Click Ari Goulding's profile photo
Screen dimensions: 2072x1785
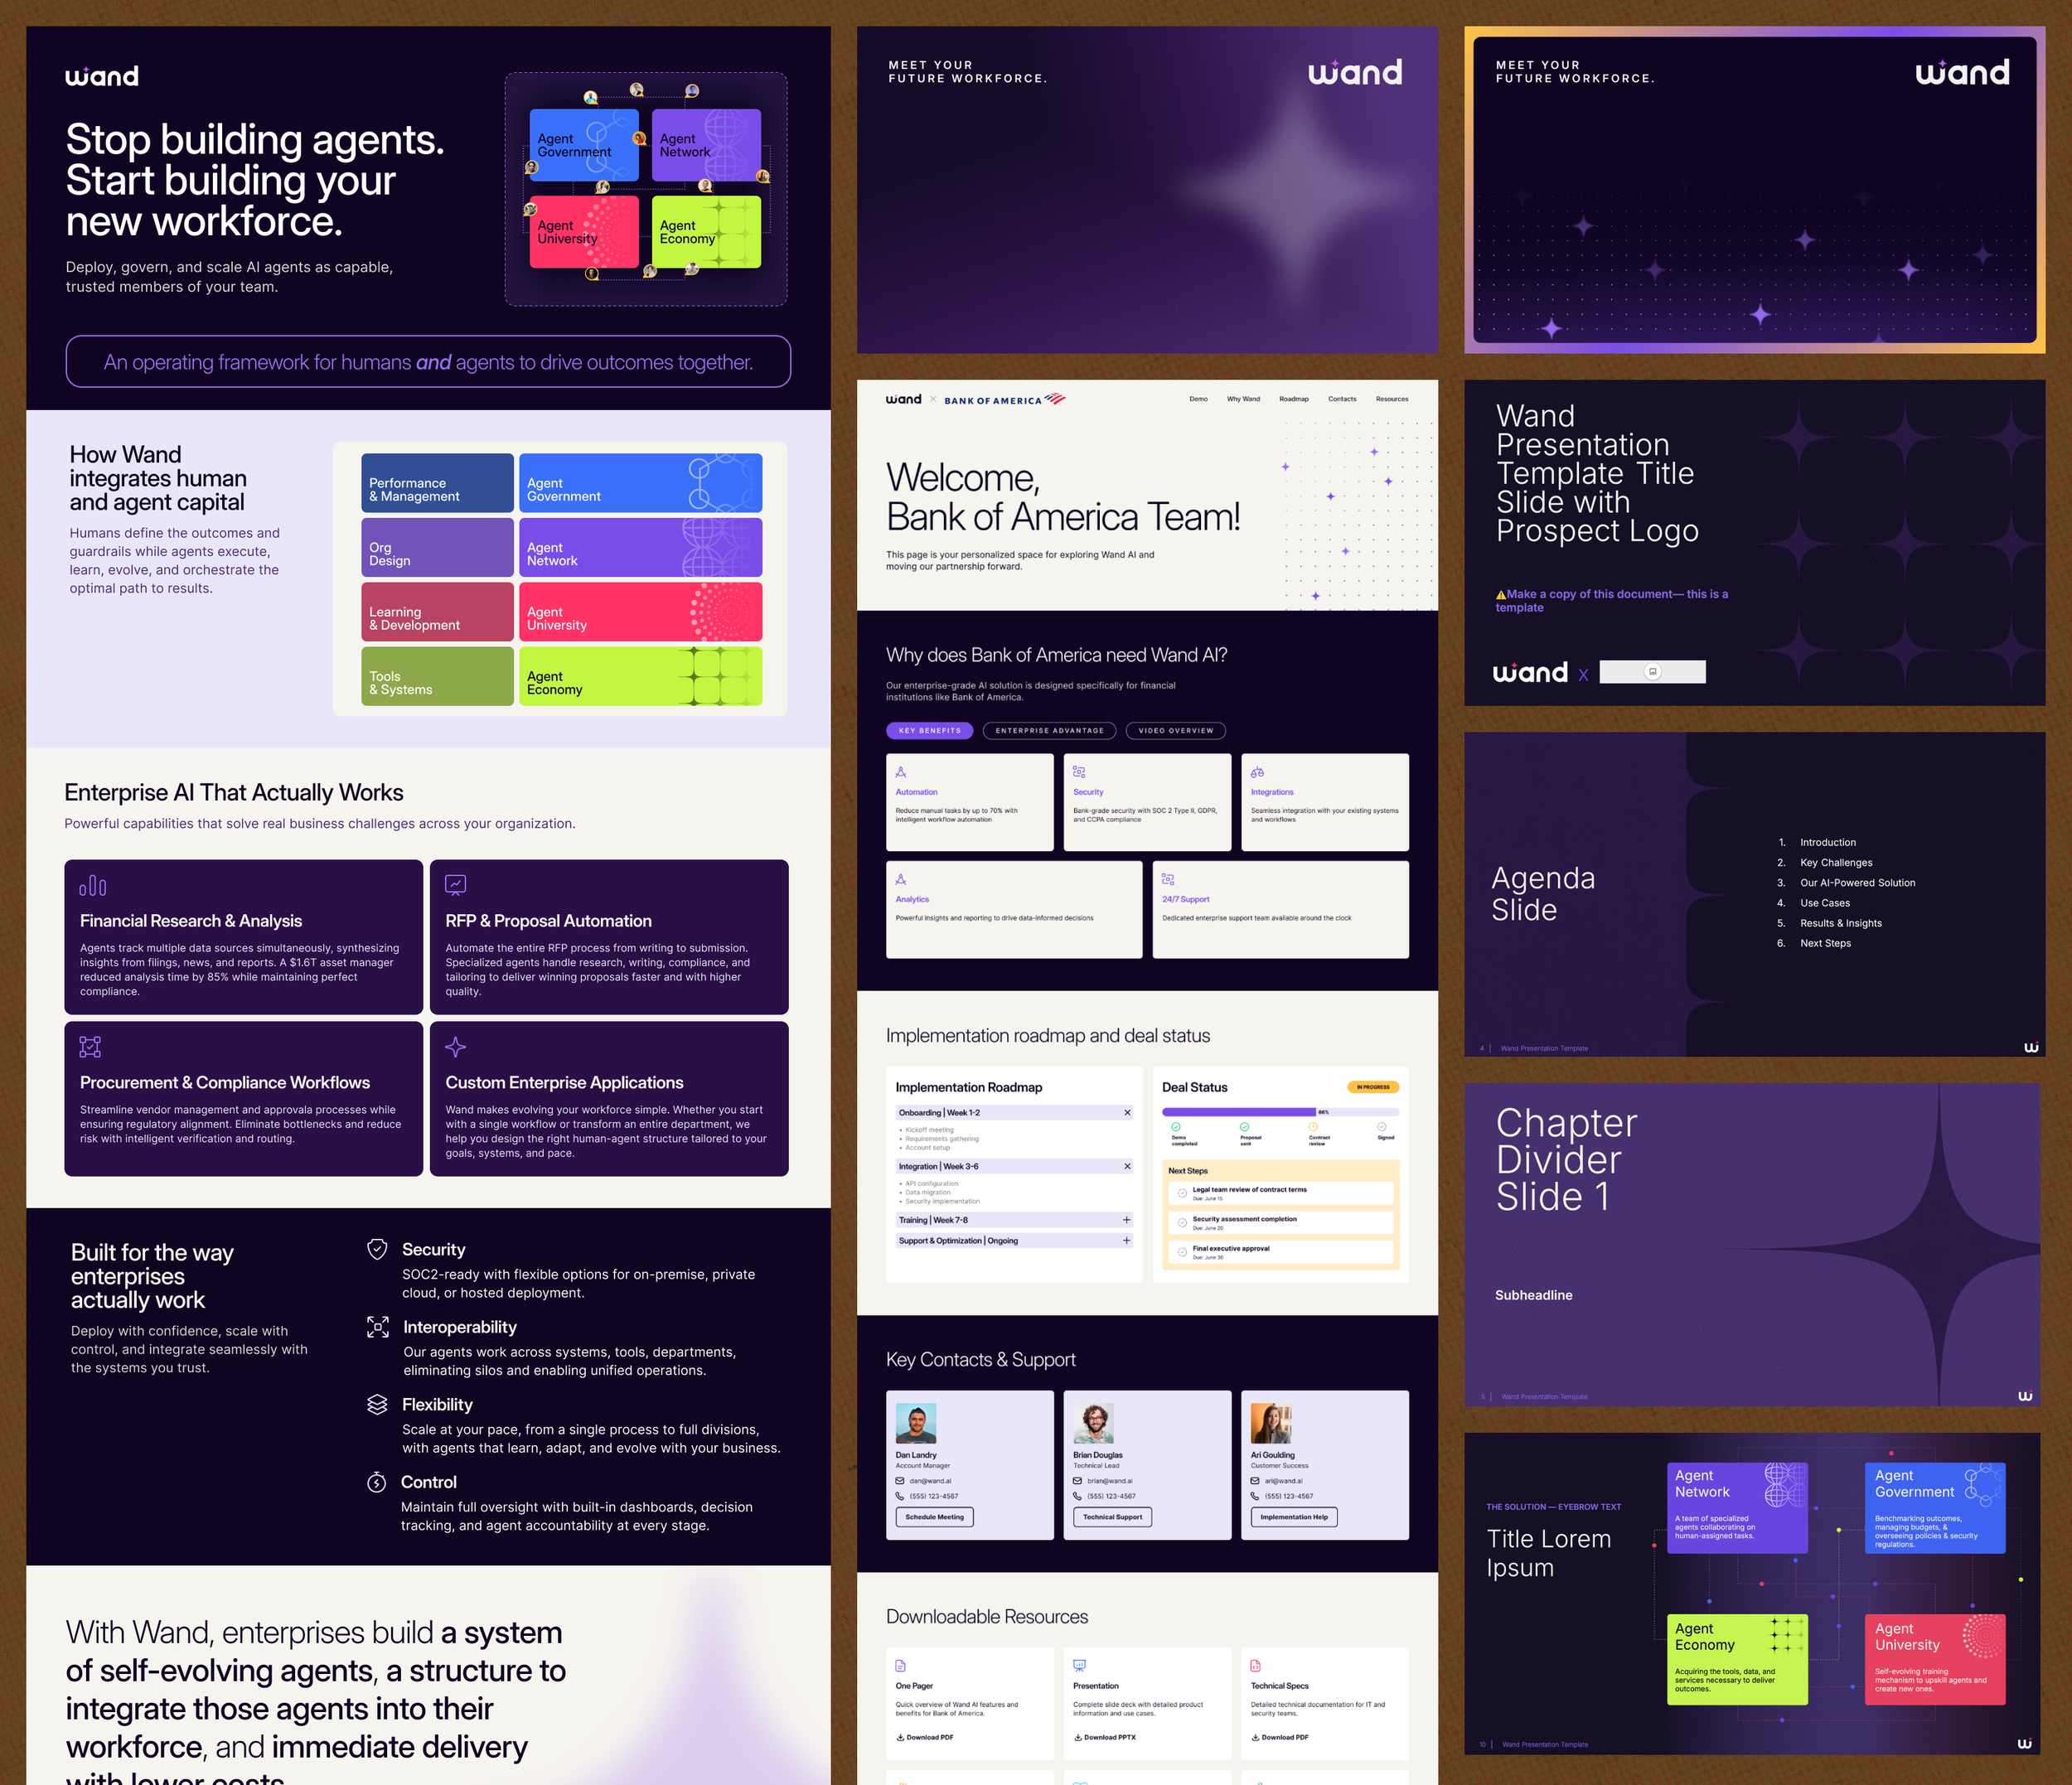point(1271,1423)
